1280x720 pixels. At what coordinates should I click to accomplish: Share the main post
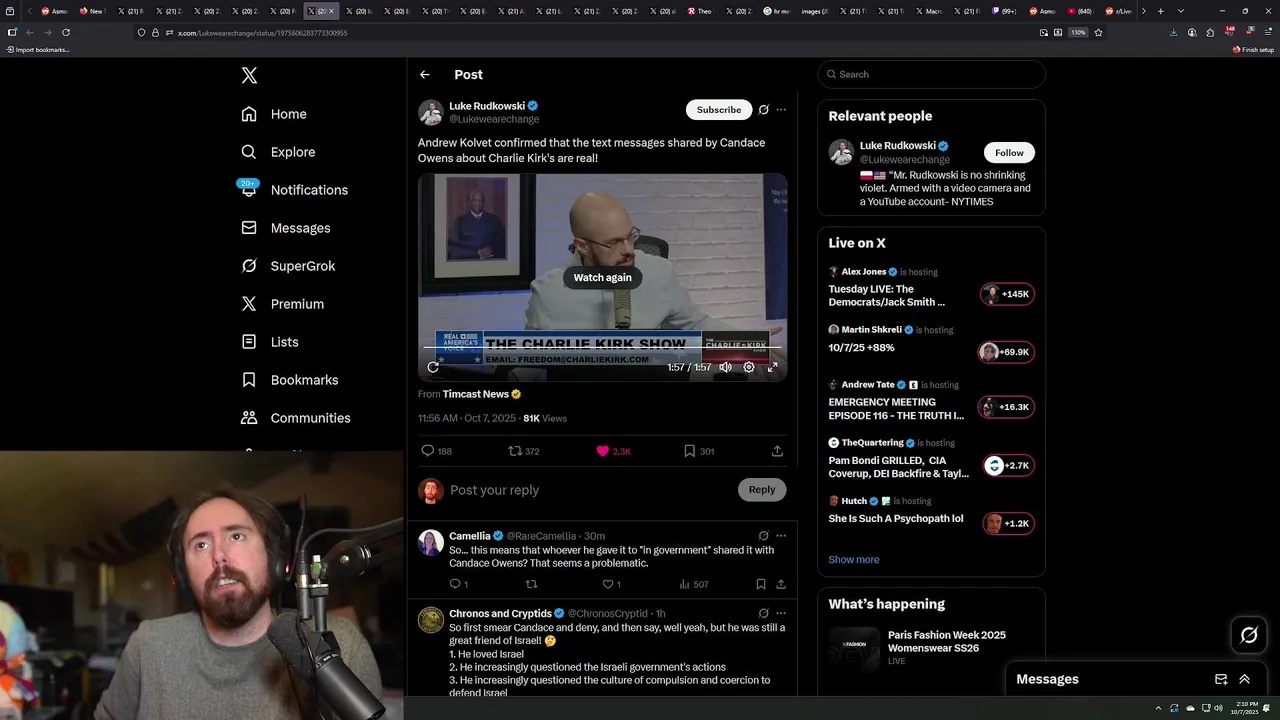(777, 451)
